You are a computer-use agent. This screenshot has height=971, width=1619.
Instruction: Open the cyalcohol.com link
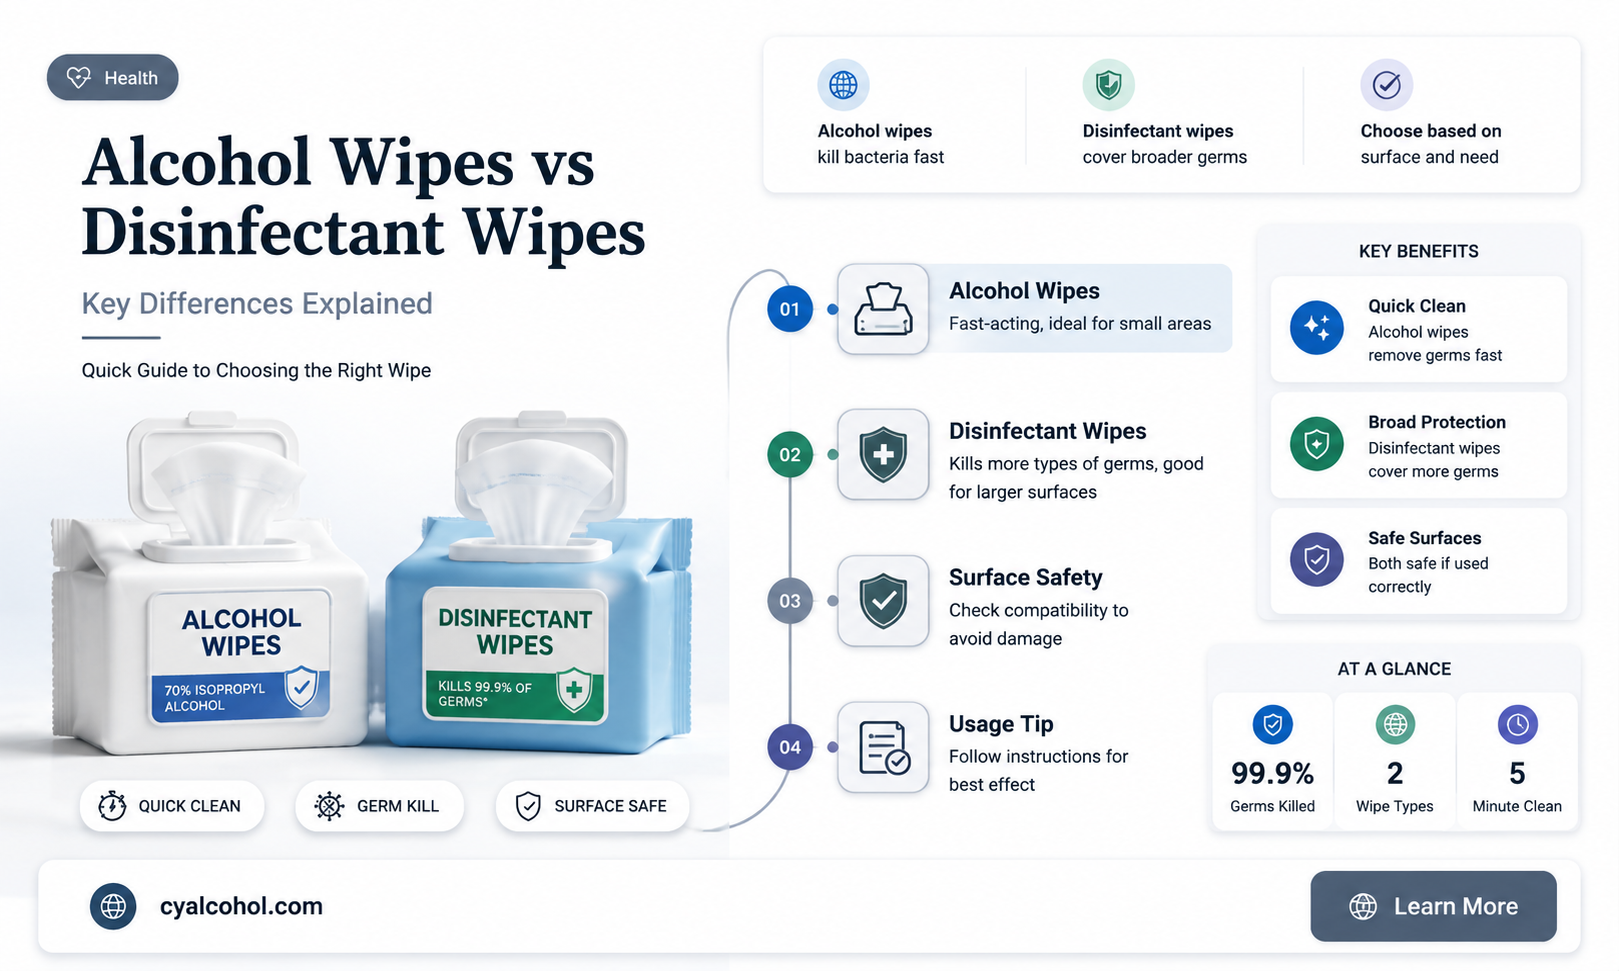pos(241,906)
